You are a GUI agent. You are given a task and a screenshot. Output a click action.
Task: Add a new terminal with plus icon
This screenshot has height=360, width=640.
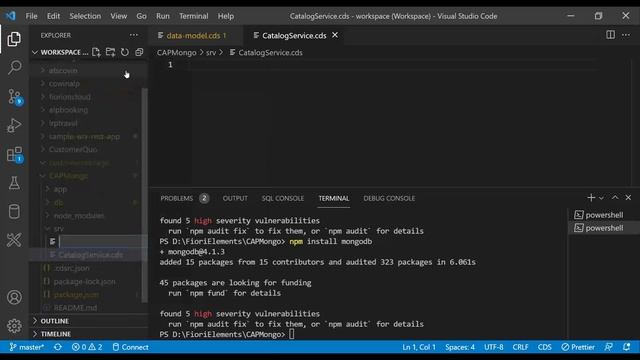[x=591, y=198]
